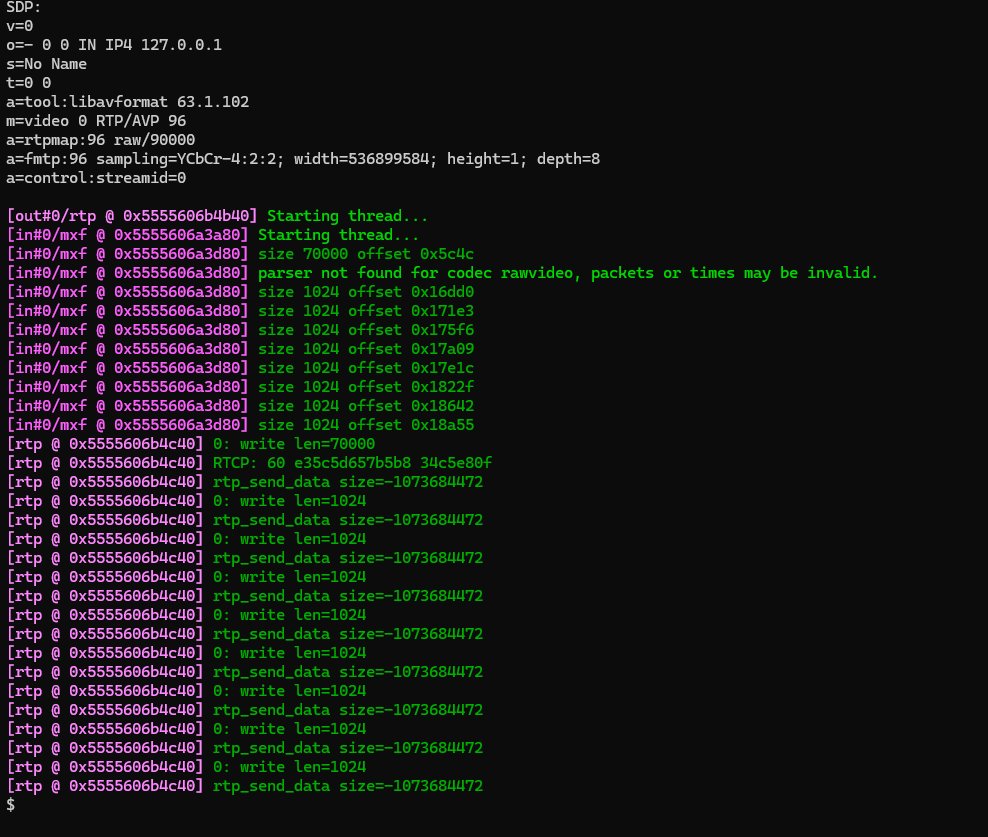Click 'RTCP: 60 e35c5d657b5b8 34c5e80f' line
The width and height of the screenshot is (988, 837).
pyautogui.click(x=353, y=463)
